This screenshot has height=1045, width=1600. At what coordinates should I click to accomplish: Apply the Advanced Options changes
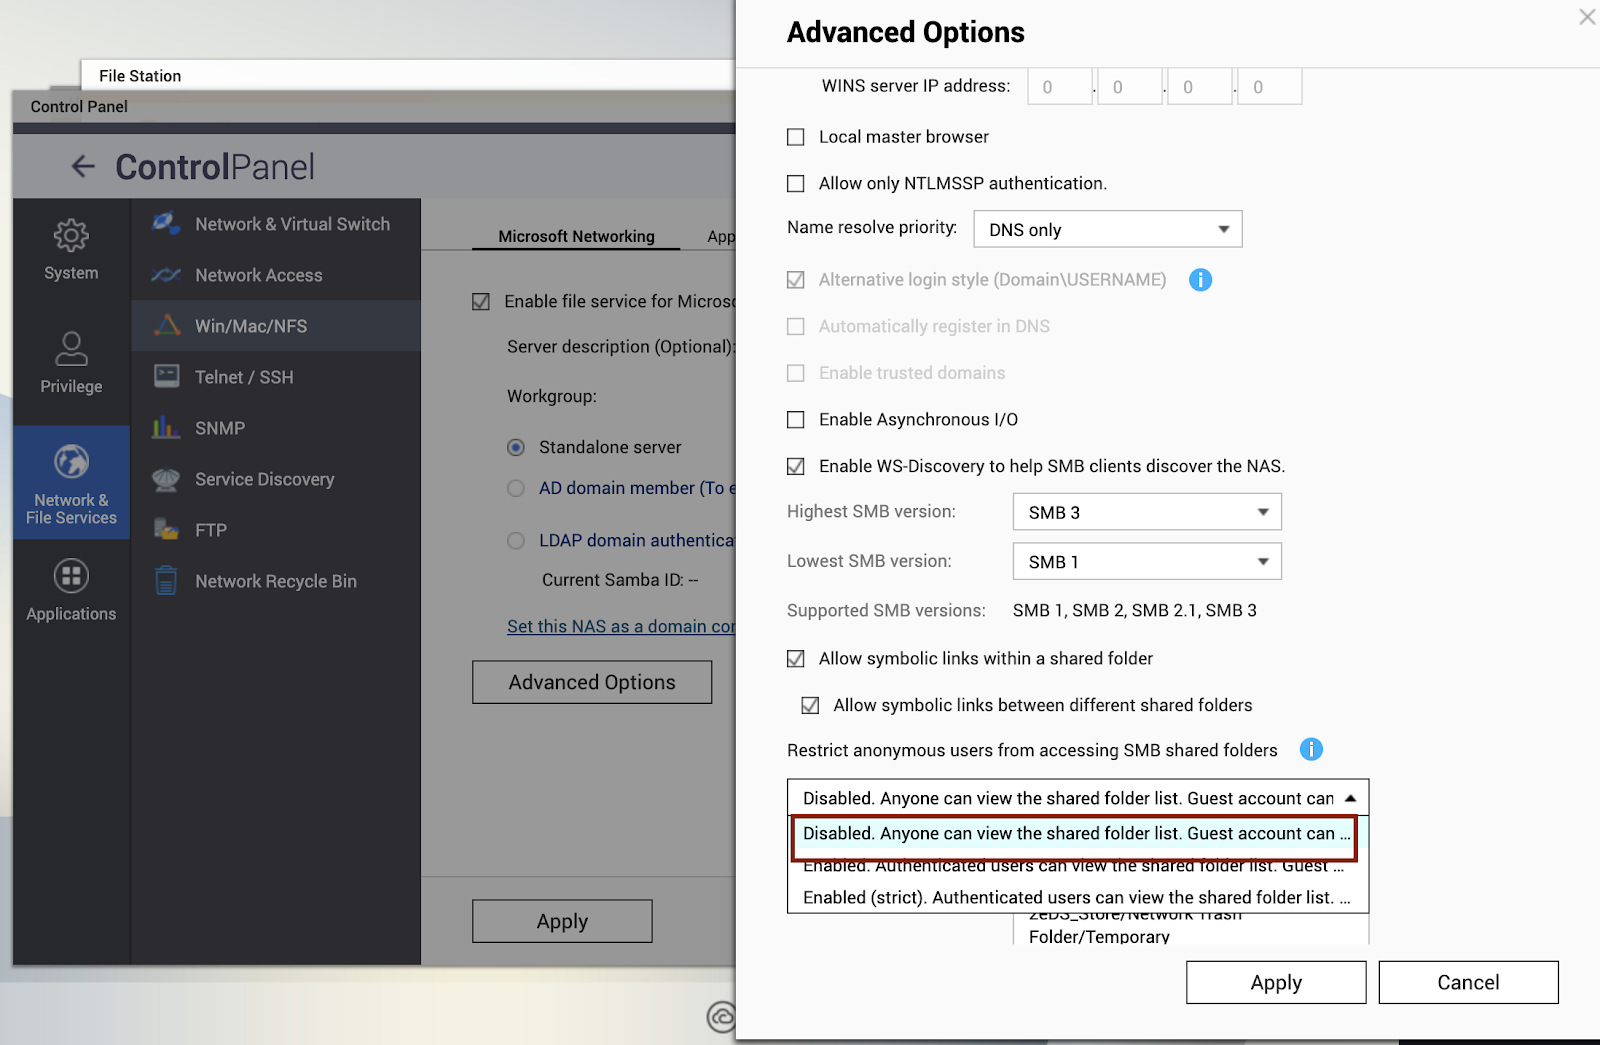click(x=1275, y=982)
